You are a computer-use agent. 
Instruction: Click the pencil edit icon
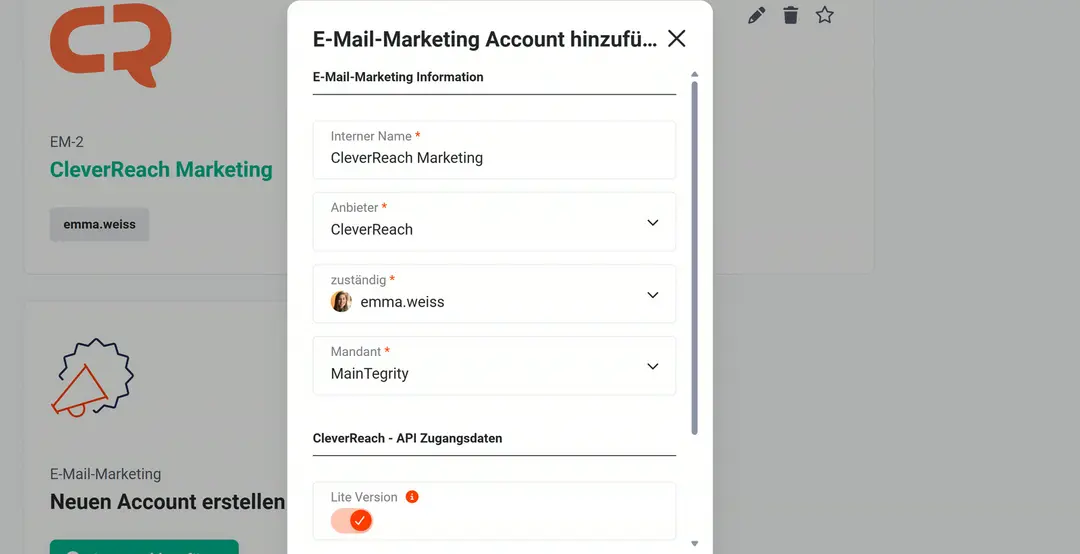coord(756,15)
